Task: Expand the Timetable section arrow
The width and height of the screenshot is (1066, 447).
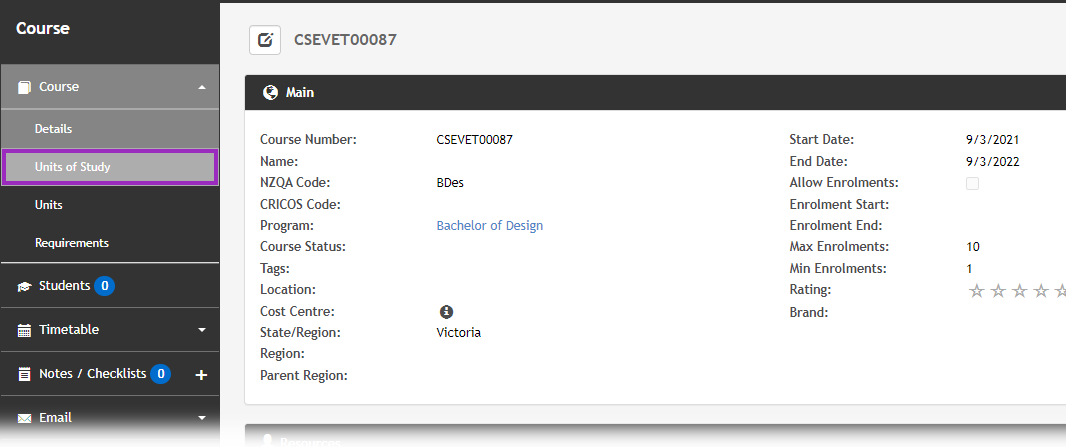Action: [x=202, y=330]
